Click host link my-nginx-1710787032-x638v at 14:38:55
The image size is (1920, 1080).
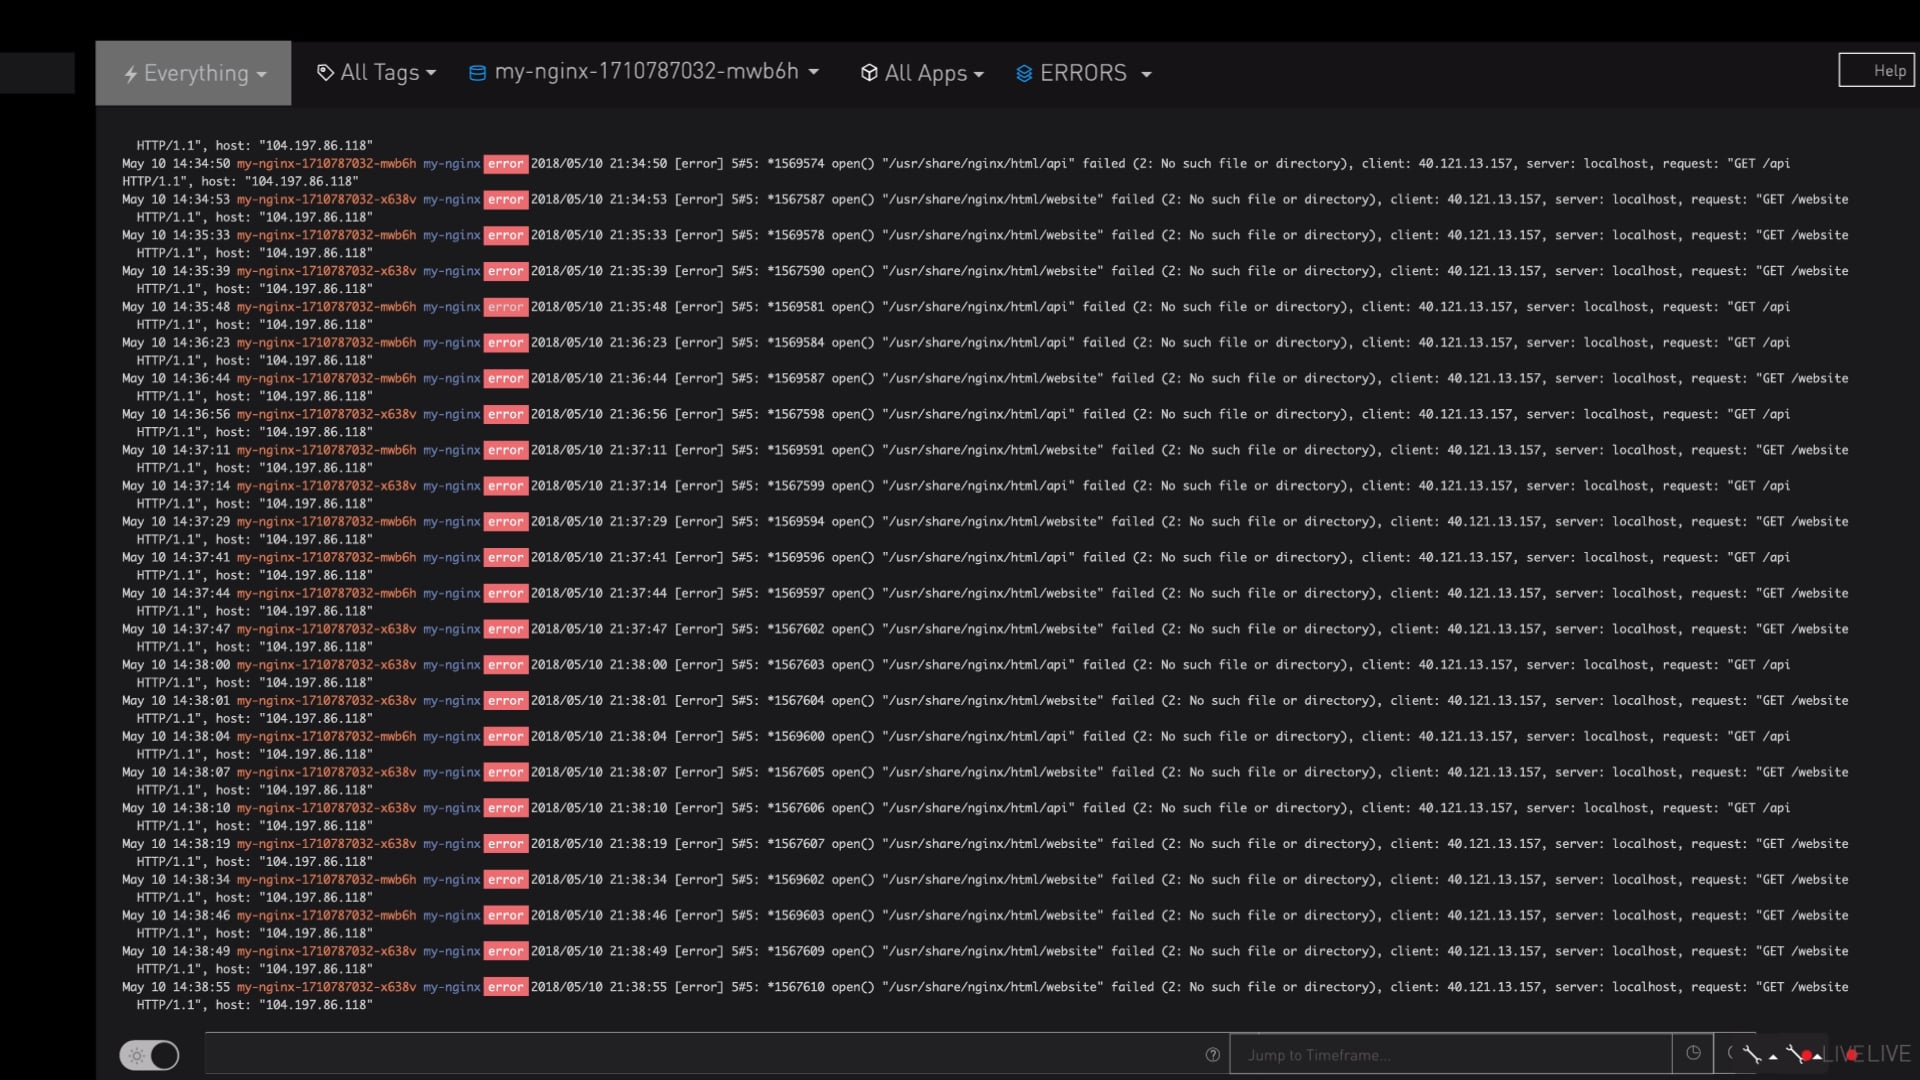pos(326,987)
